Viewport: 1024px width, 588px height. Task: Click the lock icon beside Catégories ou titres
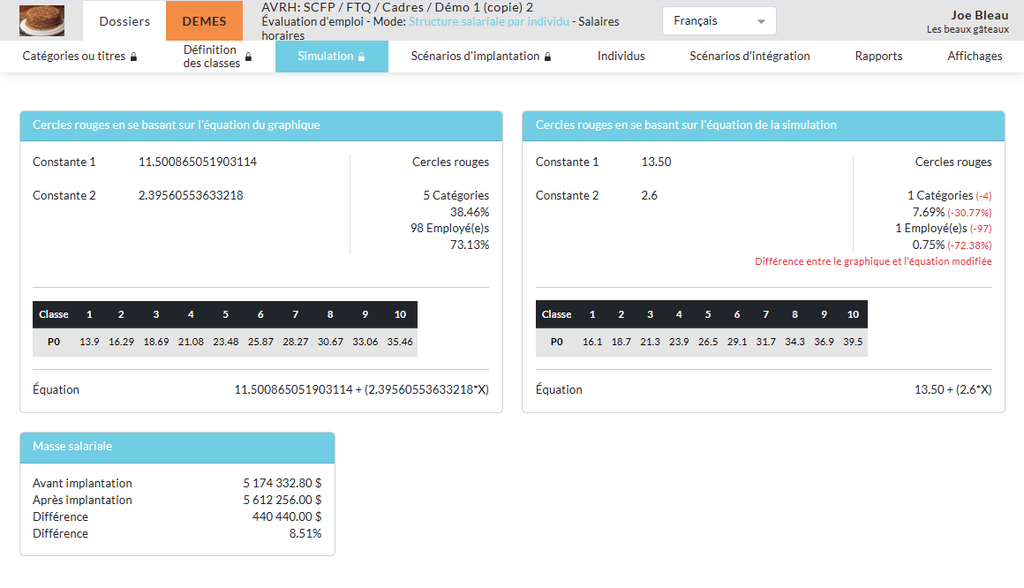click(134, 57)
